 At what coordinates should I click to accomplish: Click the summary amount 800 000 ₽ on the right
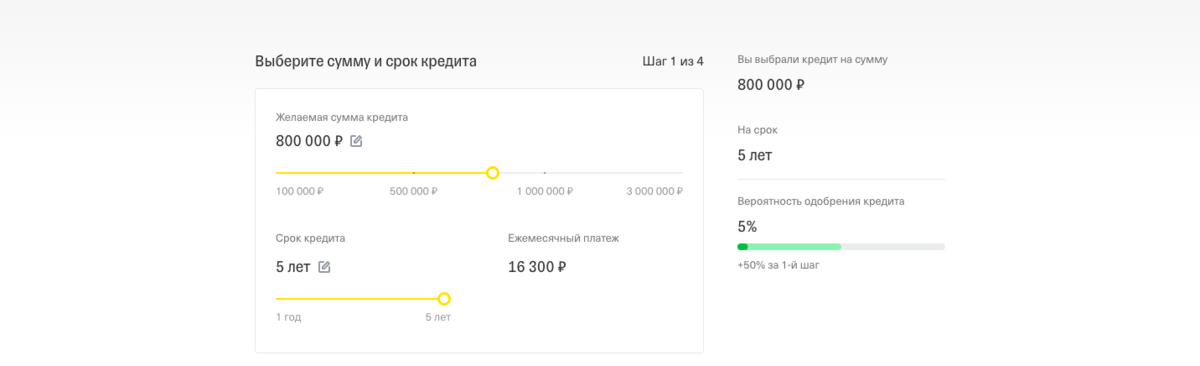[x=771, y=84]
